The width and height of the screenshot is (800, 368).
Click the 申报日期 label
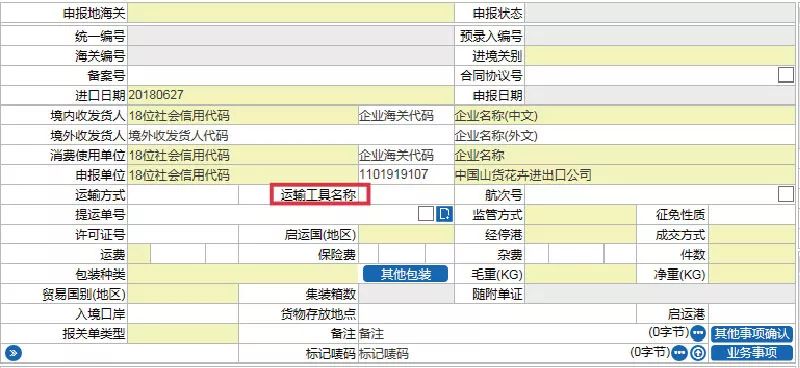click(x=497, y=95)
